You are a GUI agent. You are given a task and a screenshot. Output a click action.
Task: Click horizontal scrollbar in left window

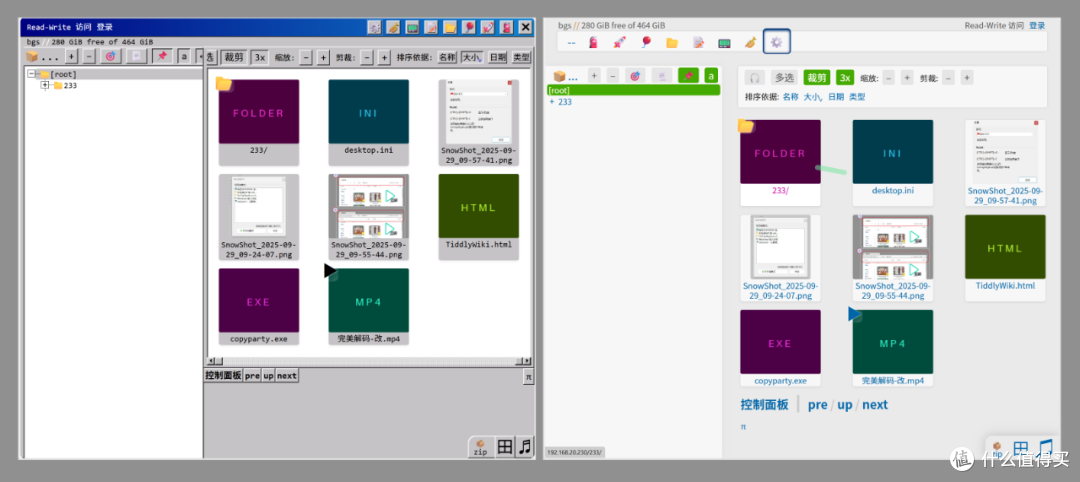tap(369, 361)
